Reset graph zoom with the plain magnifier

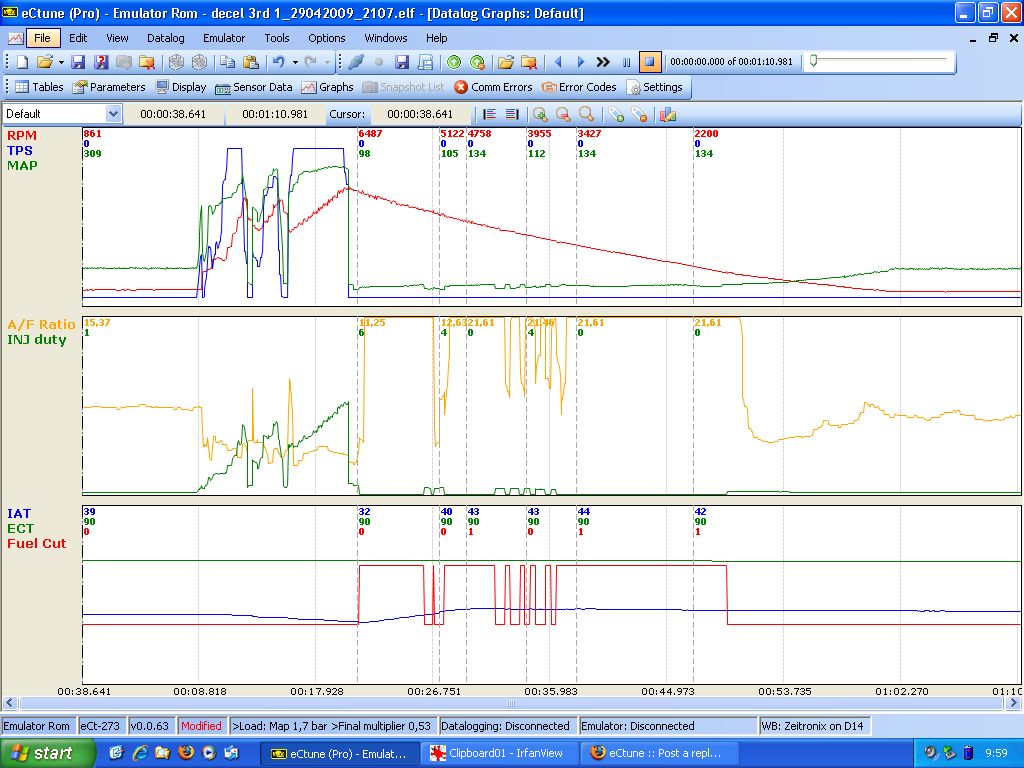(x=586, y=115)
